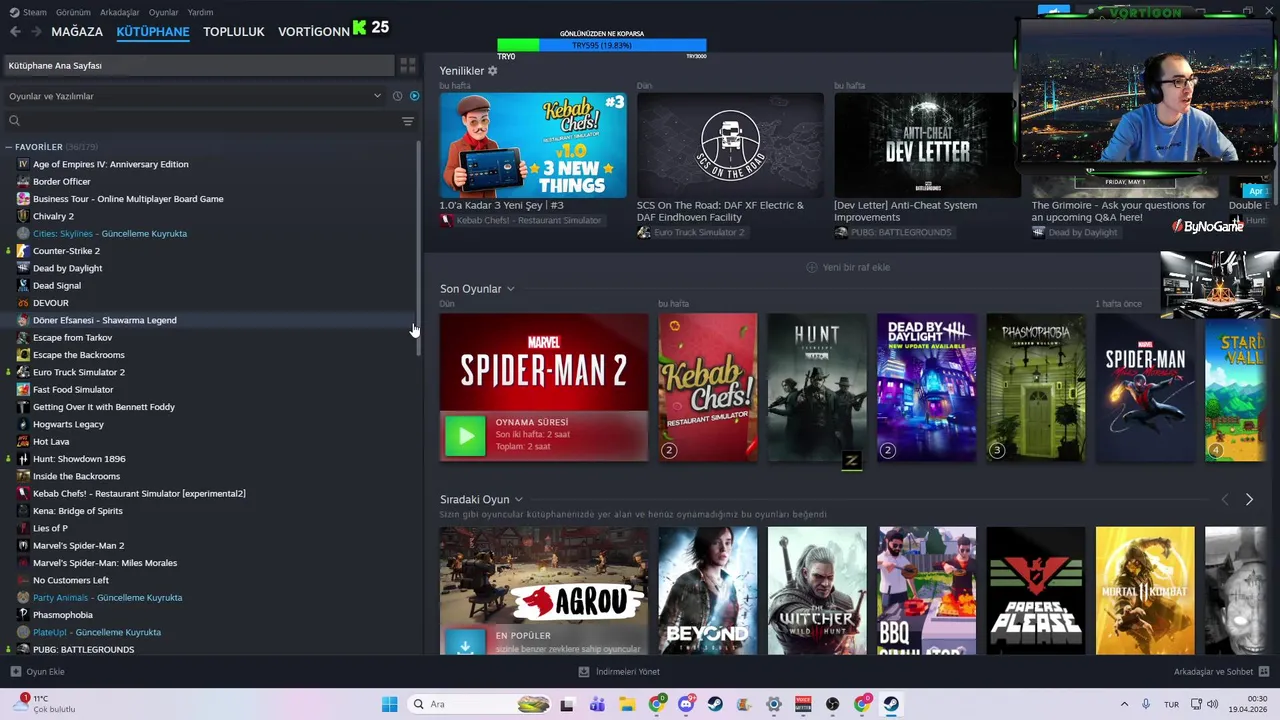Click the donation goal progress bar
Viewport: 1280px width, 720px height.
pyautogui.click(x=602, y=45)
